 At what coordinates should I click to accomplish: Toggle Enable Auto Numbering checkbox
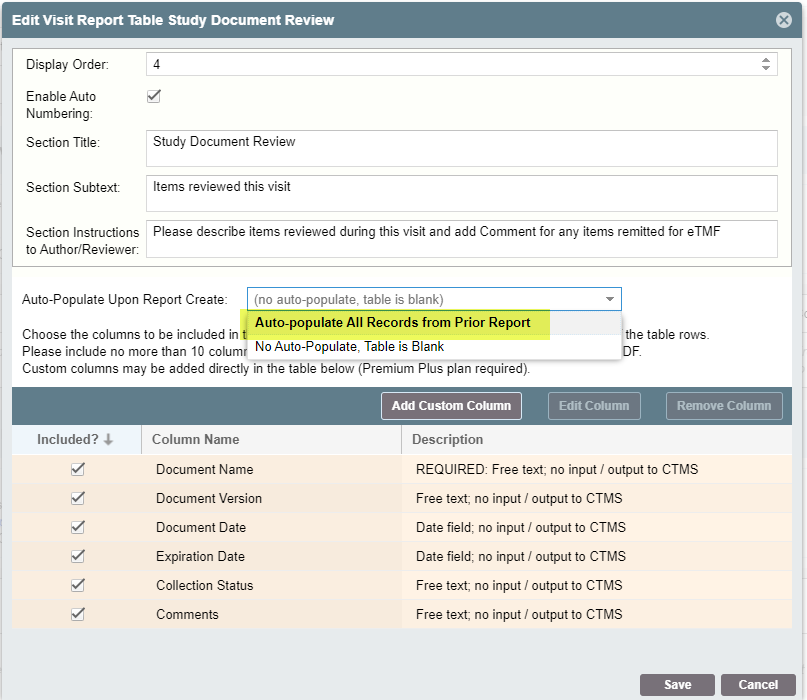coord(154,96)
